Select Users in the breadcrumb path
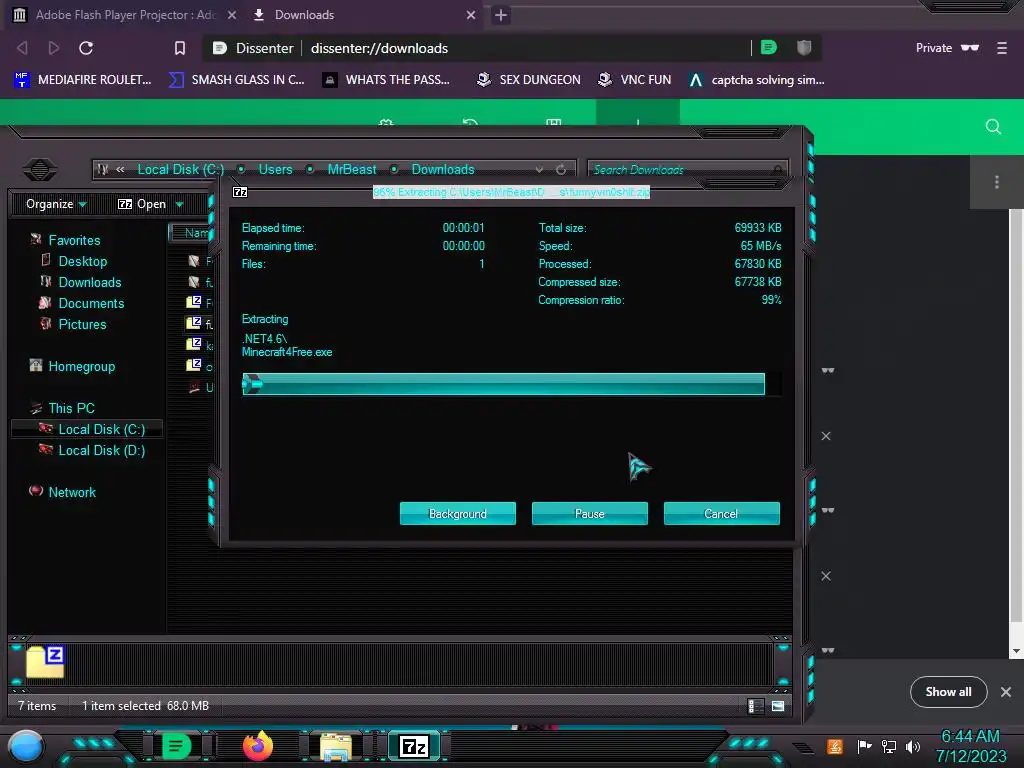This screenshot has width=1024, height=768. click(275, 169)
